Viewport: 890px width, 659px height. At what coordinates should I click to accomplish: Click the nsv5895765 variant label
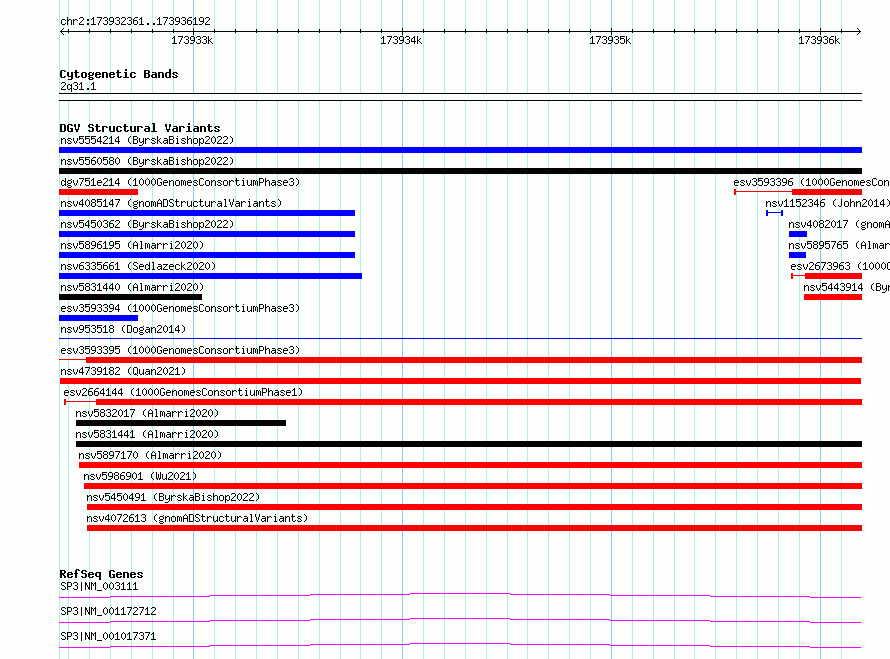point(839,245)
